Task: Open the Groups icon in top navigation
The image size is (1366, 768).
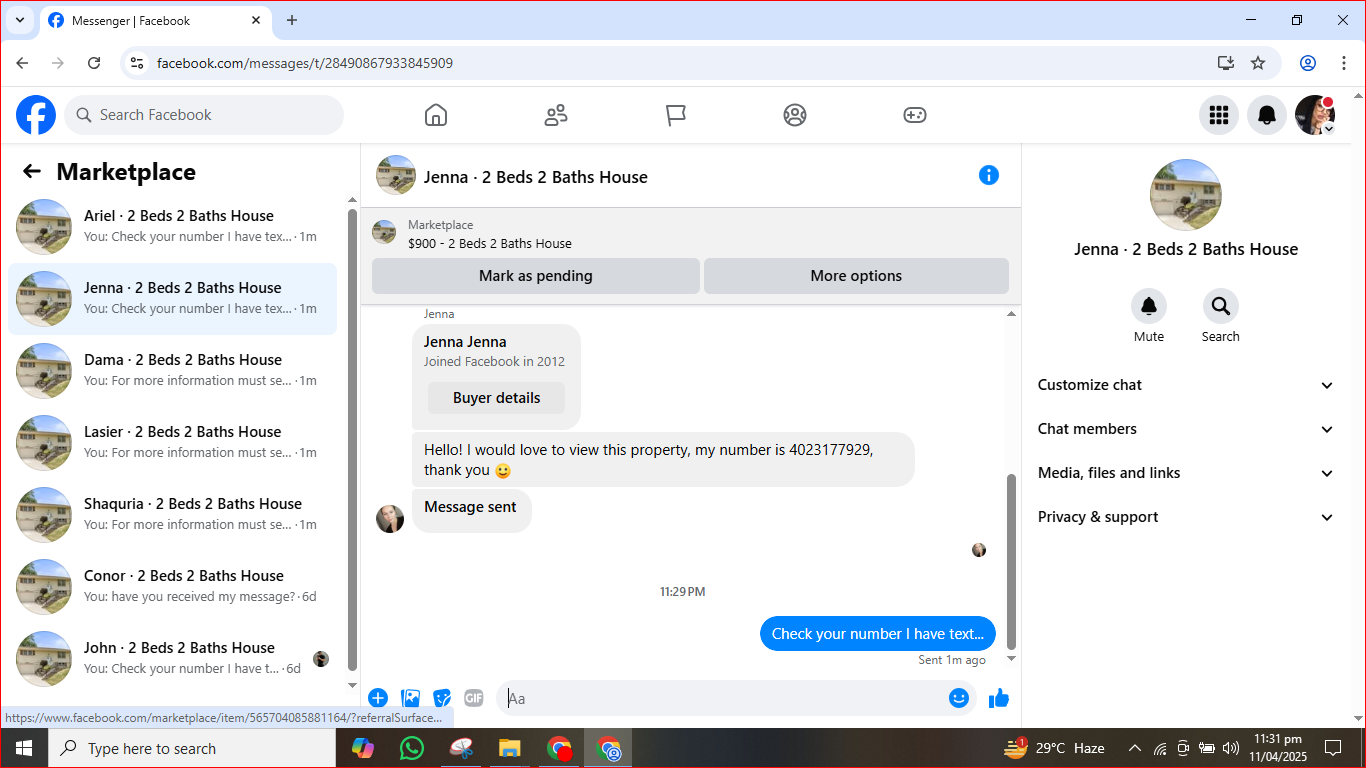Action: click(795, 115)
